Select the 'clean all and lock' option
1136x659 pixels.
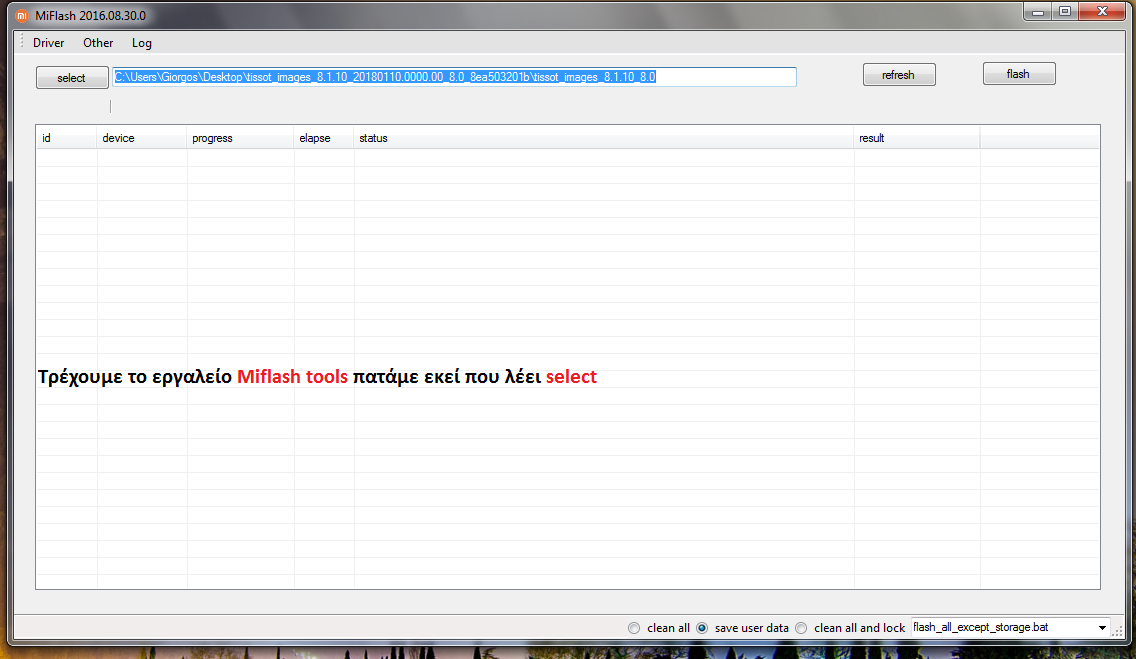(801, 628)
